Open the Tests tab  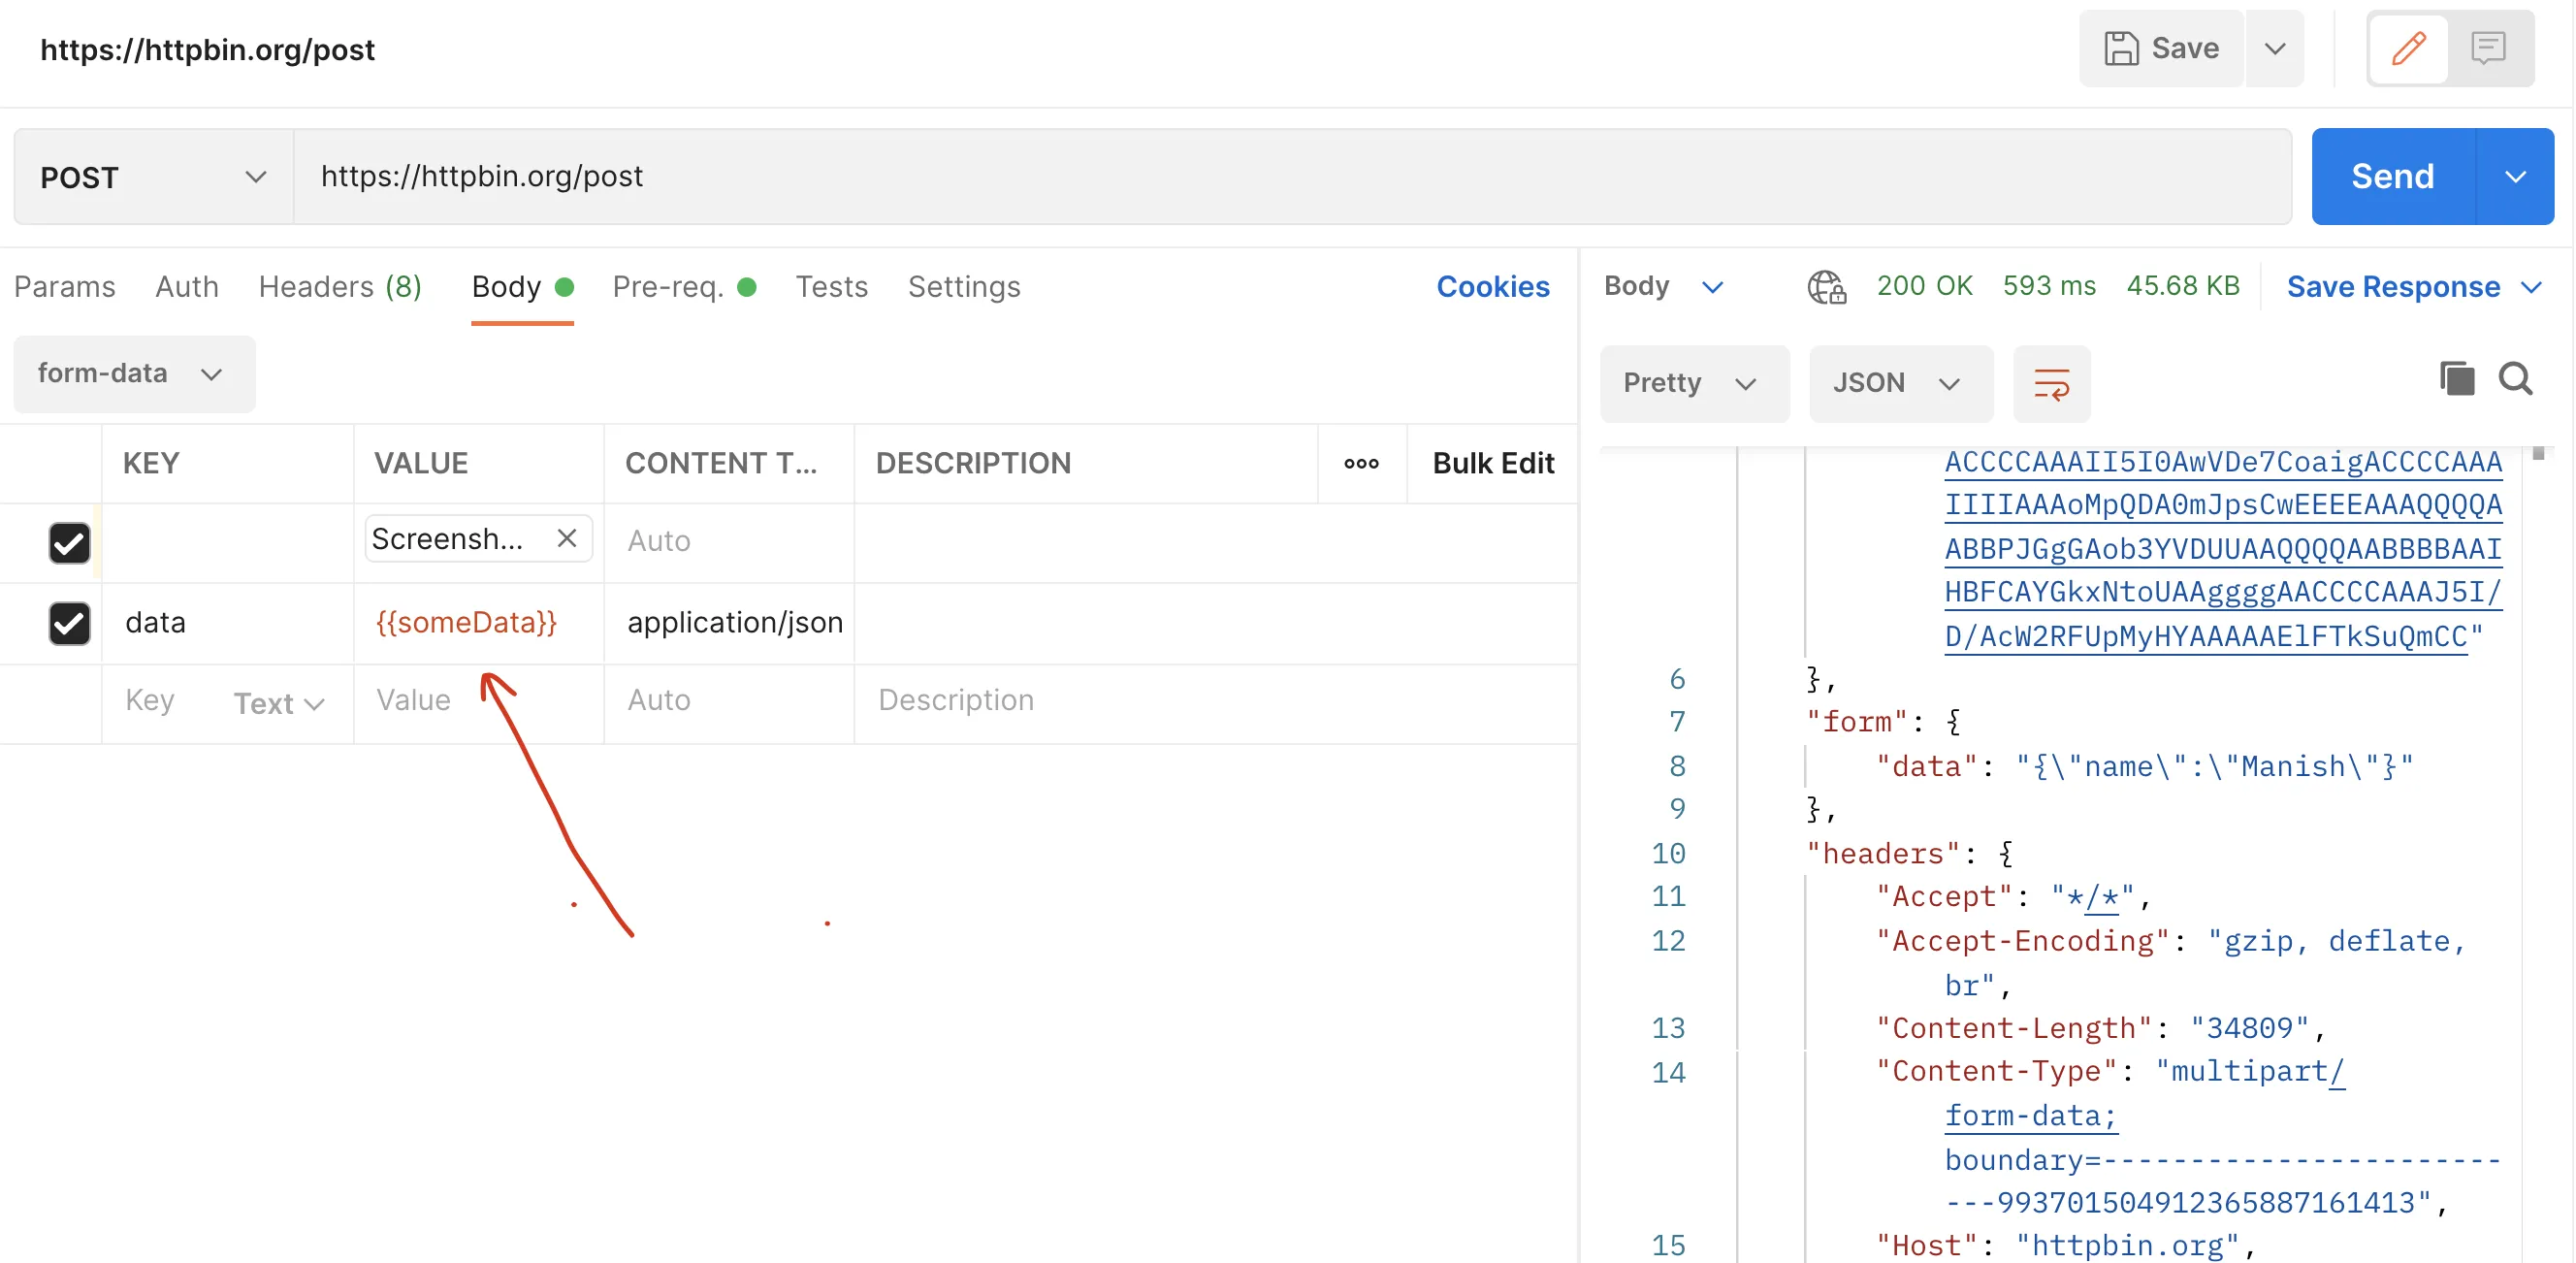pyautogui.click(x=831, y=287)
